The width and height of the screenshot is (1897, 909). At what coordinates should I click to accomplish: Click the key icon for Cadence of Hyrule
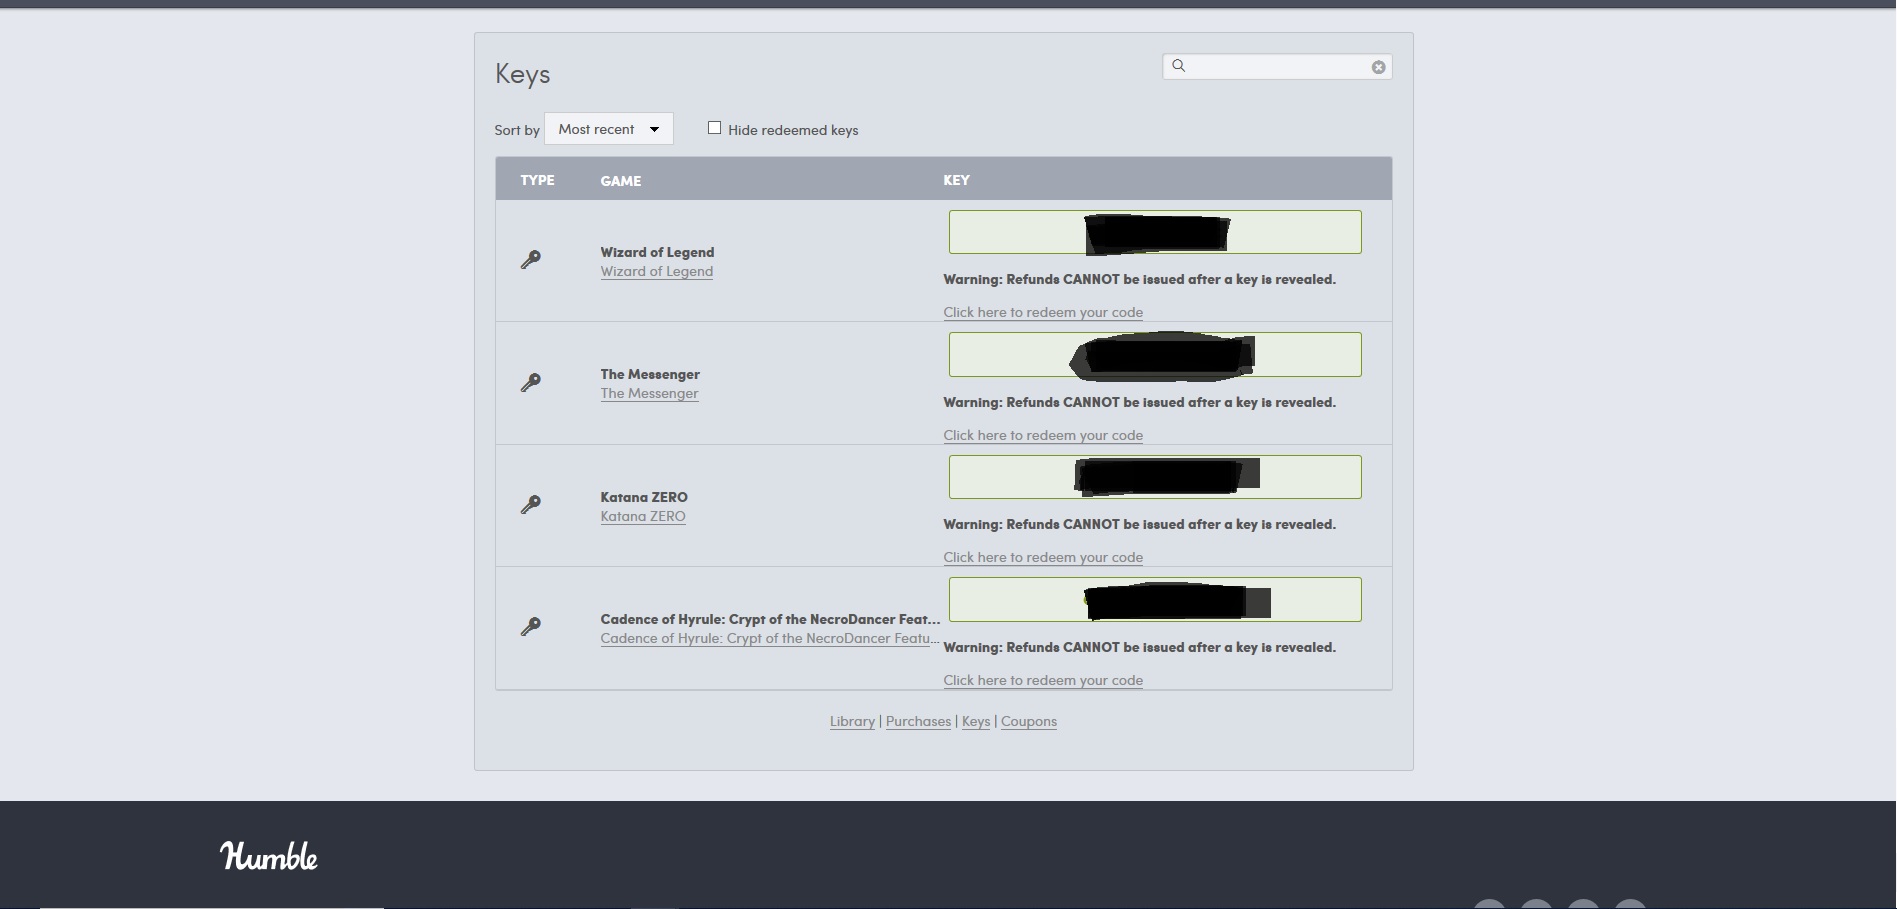[531, 627]
